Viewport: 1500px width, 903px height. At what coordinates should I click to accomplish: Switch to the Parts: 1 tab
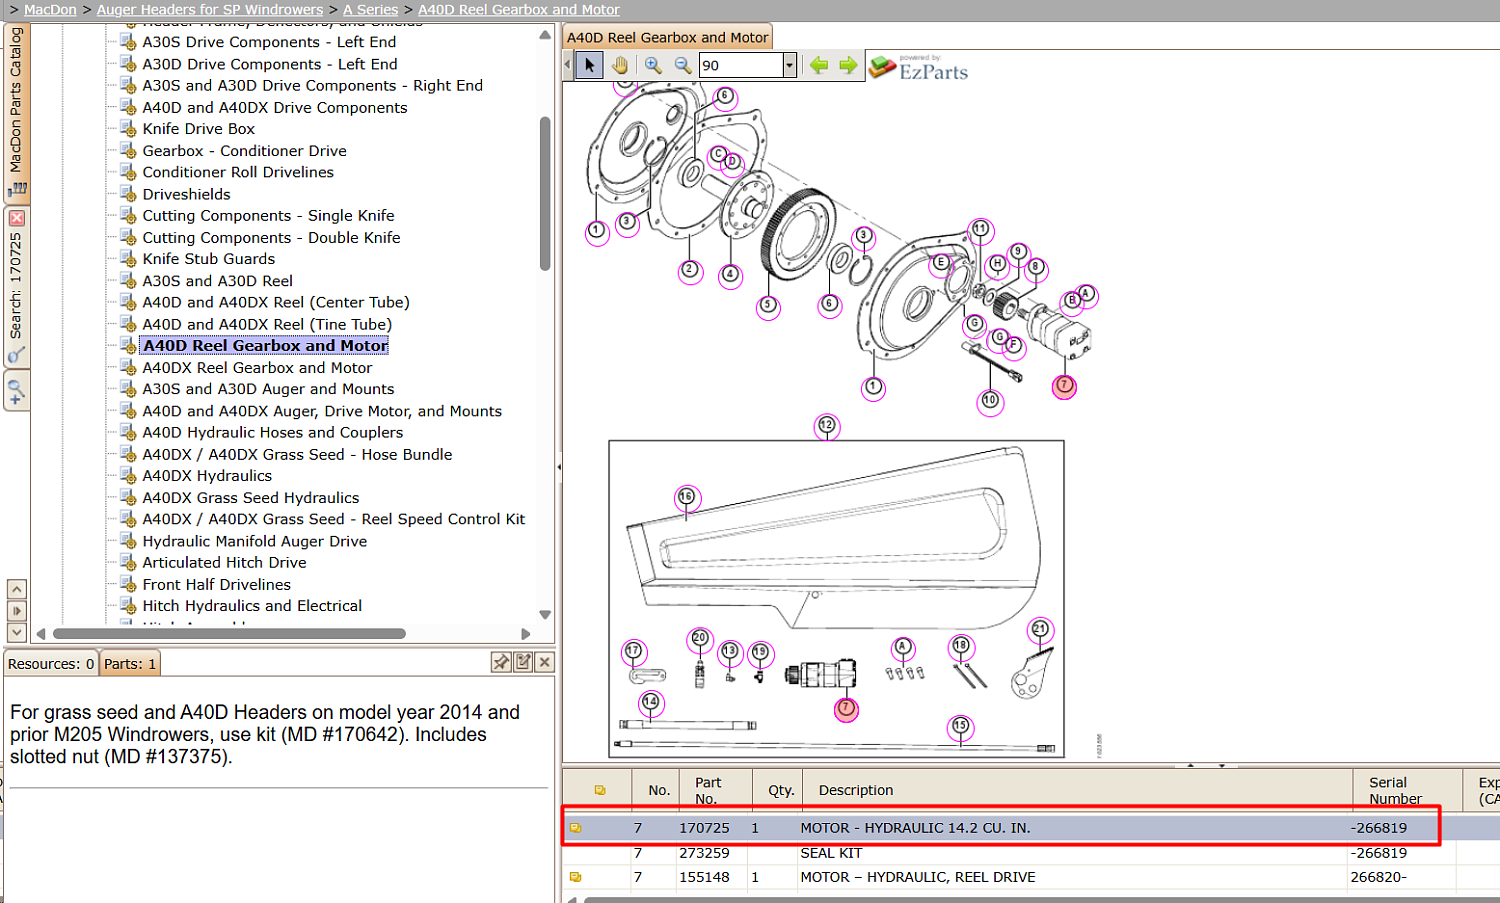[x=130, y=664]
